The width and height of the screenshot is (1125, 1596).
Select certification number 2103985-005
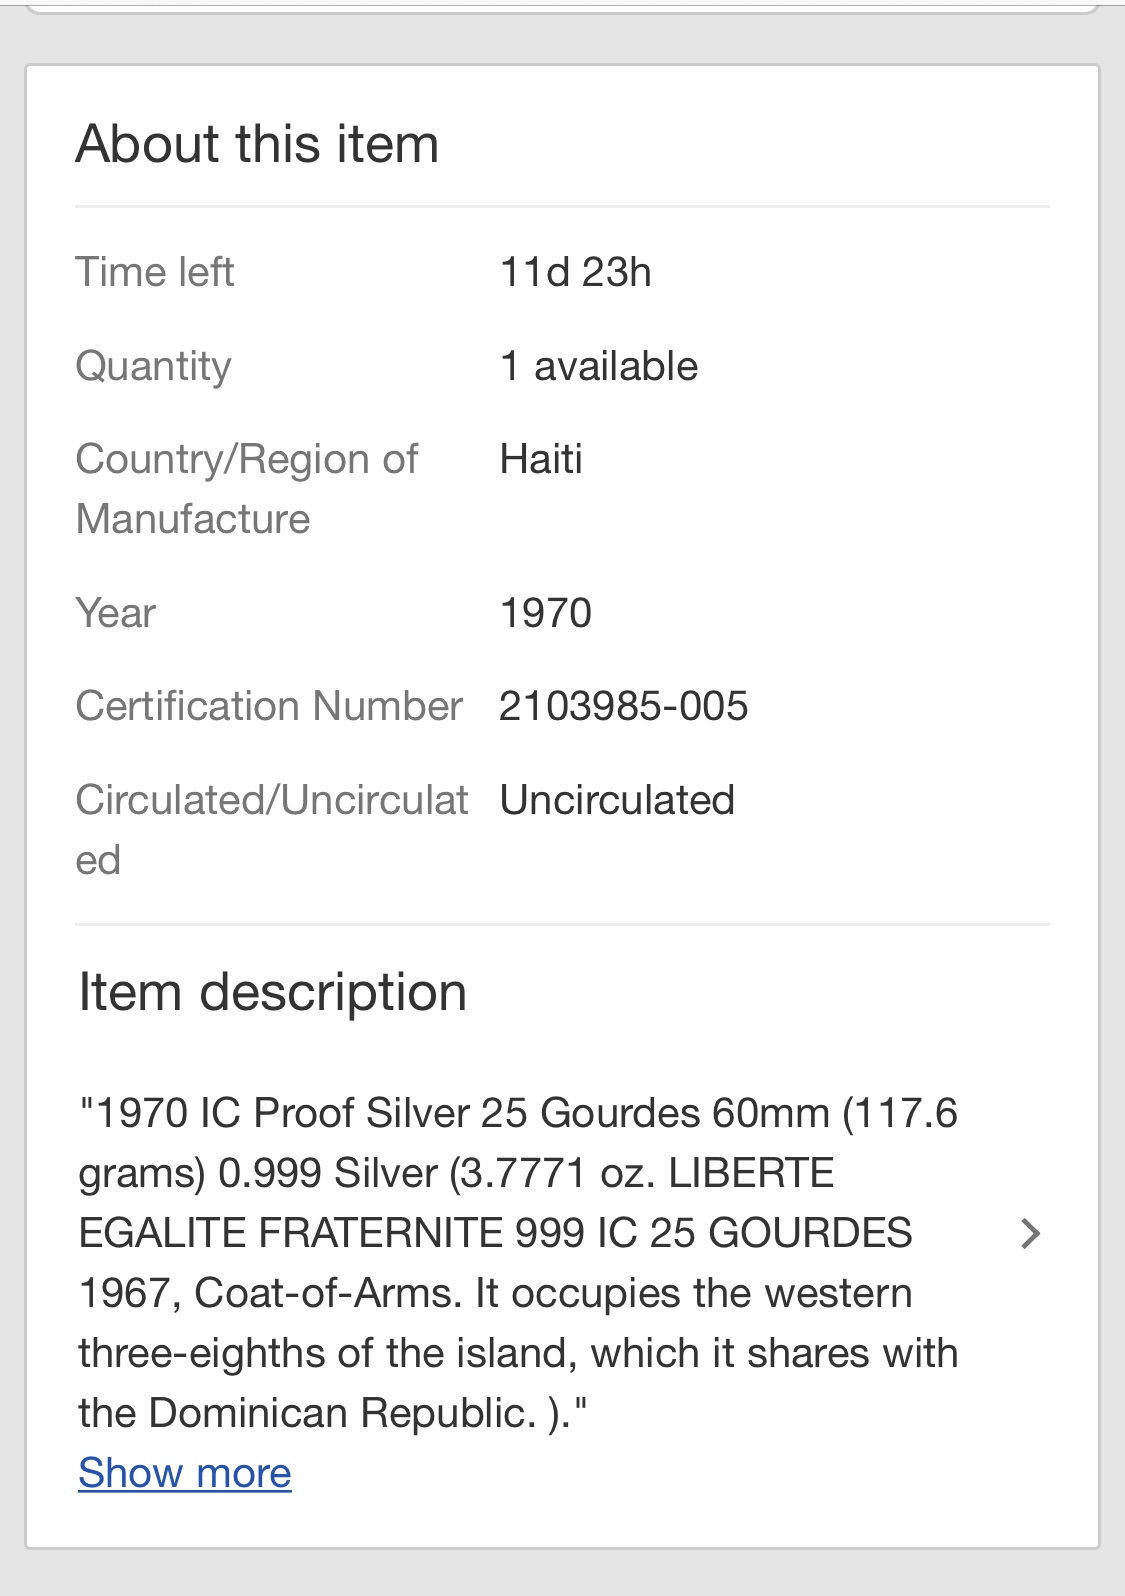[x=624, y=706]
